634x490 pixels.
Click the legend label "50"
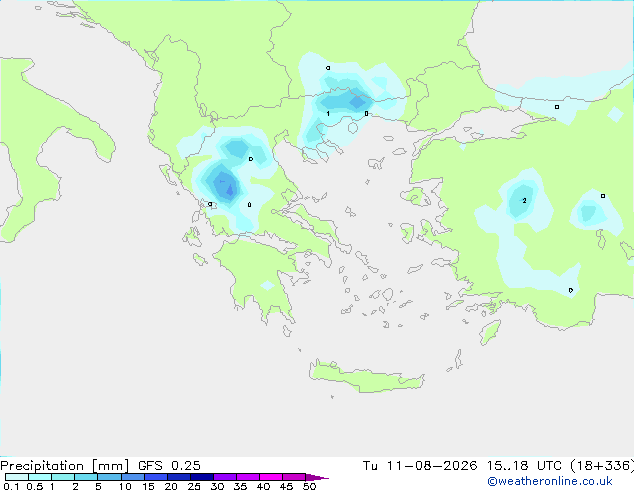coord(309,486)
